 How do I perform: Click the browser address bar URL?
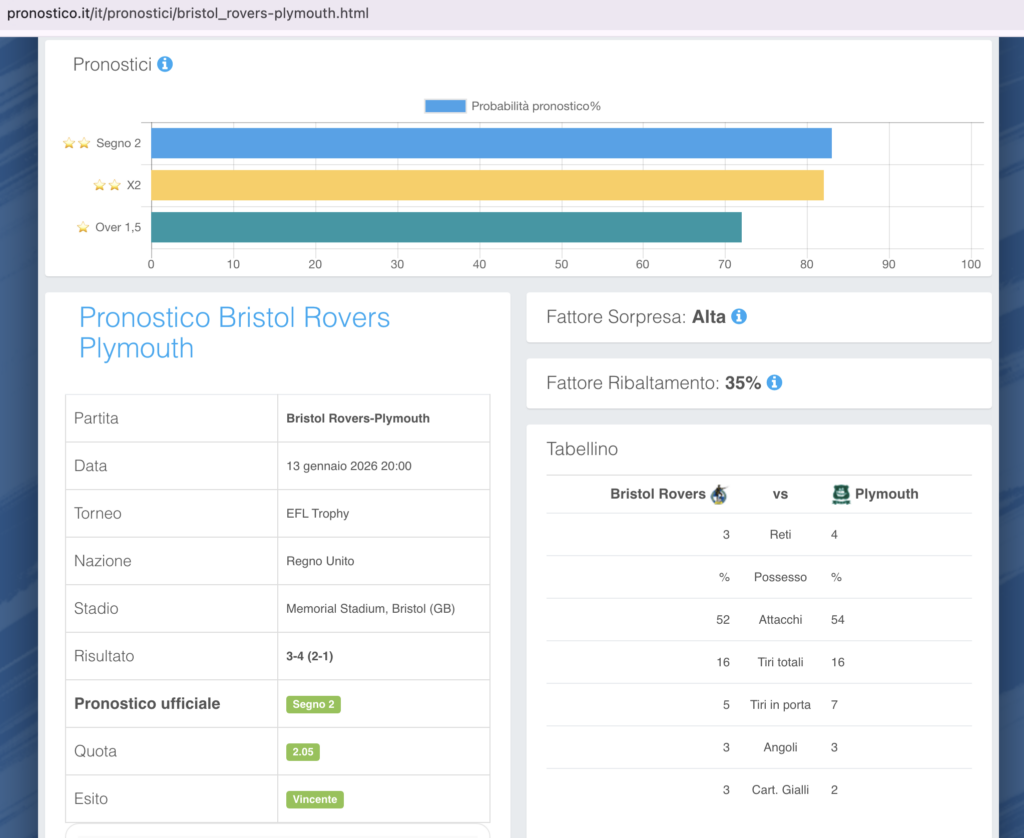pyautogui.click(x=188, y=14)
